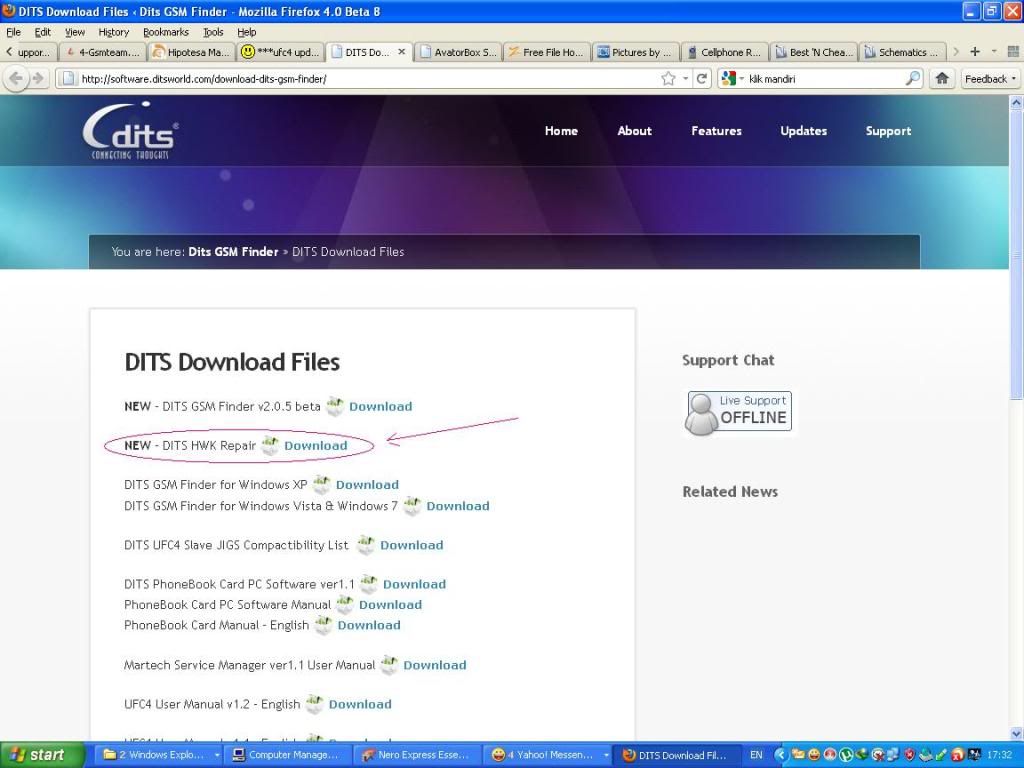Screen dimensions: 1024x768
Task: Close the DITS Download tab
Action: (402, 52)
